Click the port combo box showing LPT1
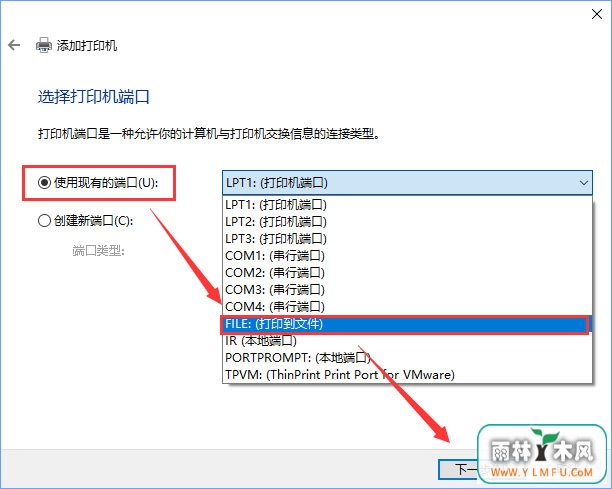 tap(407, 183)
